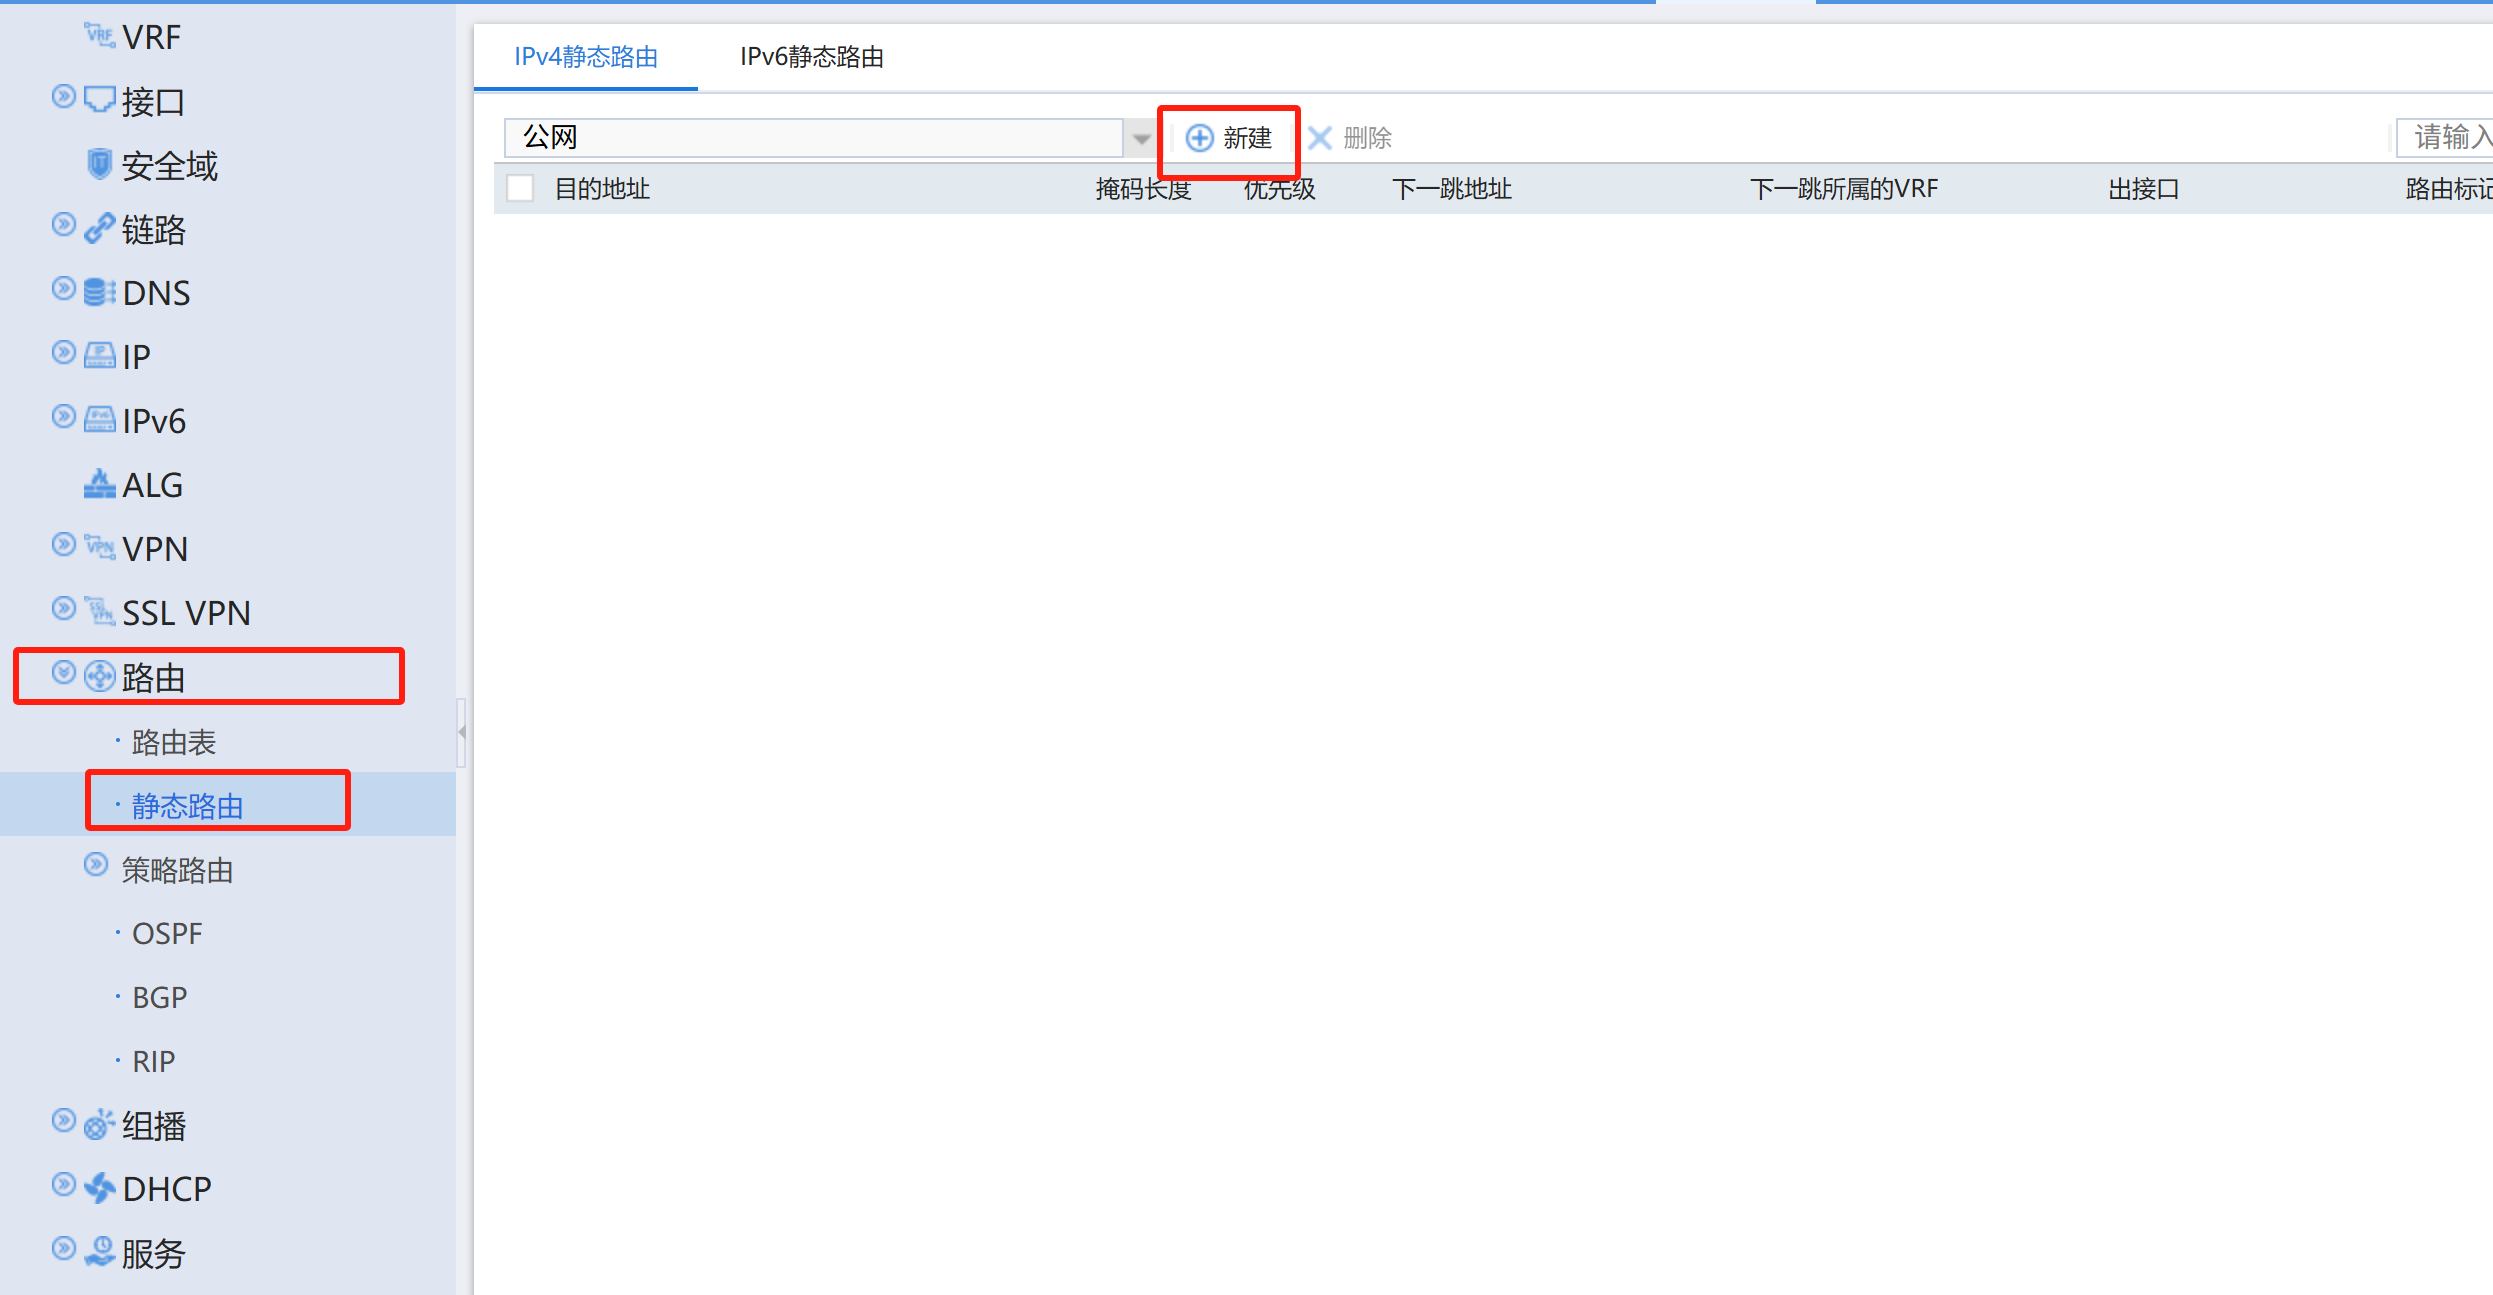
Task: Select the IPv4静态路由 tab
Action: (586, 57)
